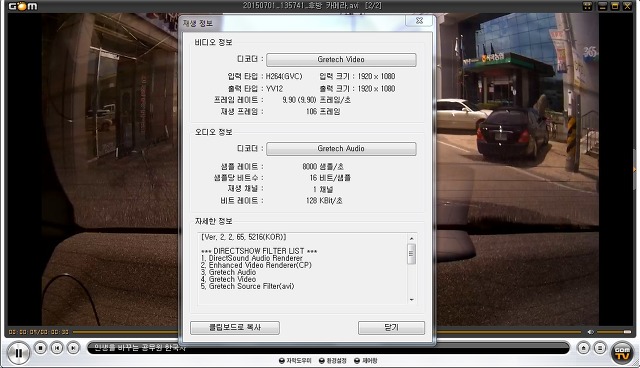The height and width of the screenshot is (368, 640).
Task: Mute the volume speaker icon
Action: [590, 332]
